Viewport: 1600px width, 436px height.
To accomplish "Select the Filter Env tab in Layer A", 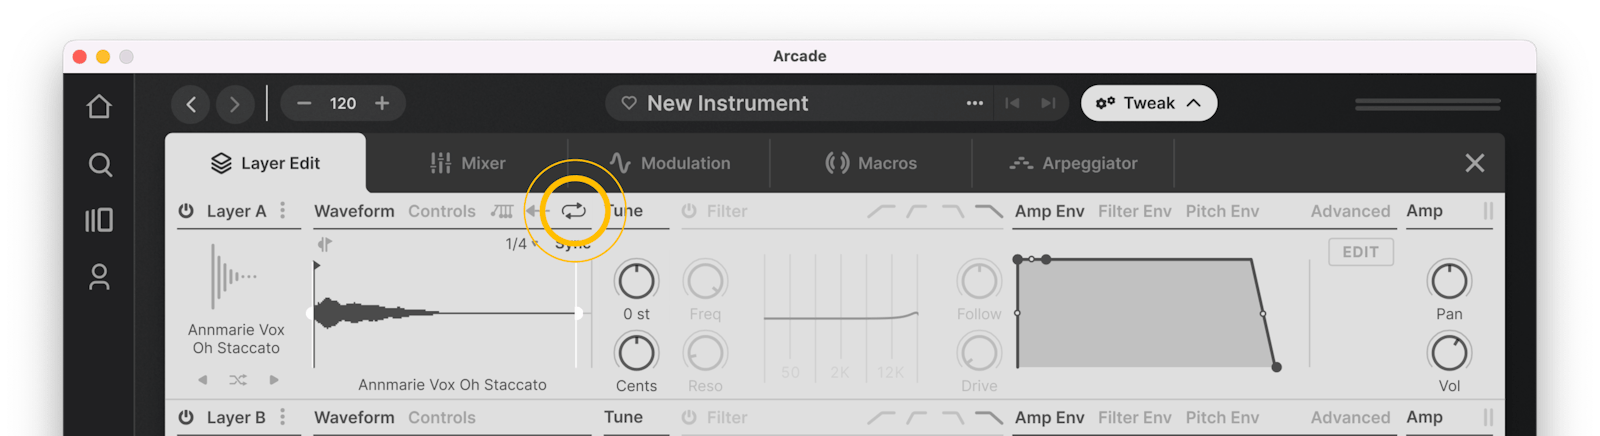I will (x=1135, y=211).
